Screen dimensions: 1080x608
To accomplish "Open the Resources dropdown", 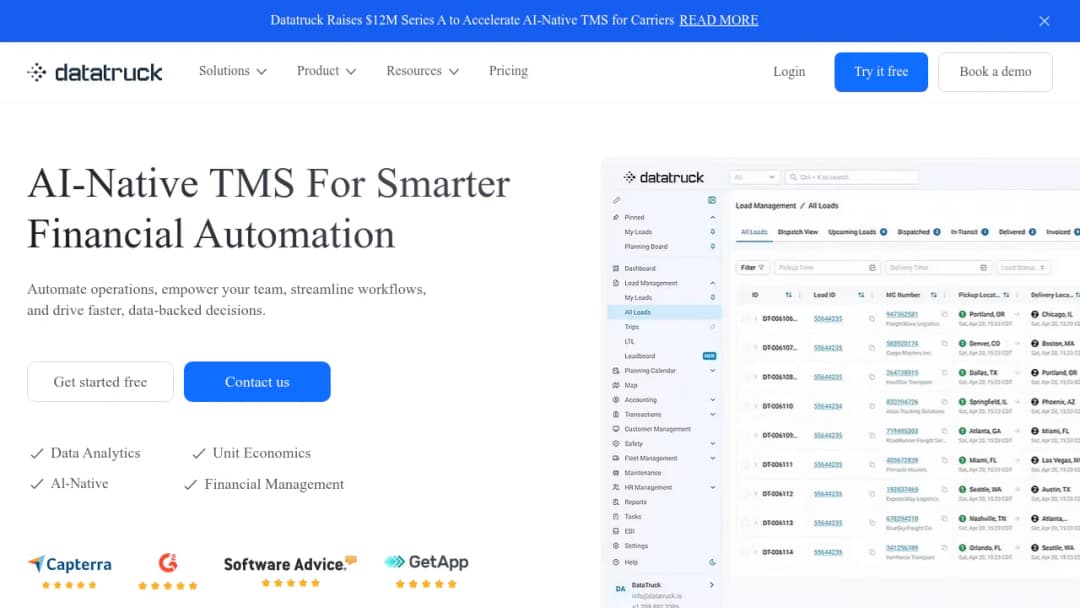I will tap(422, 71).
